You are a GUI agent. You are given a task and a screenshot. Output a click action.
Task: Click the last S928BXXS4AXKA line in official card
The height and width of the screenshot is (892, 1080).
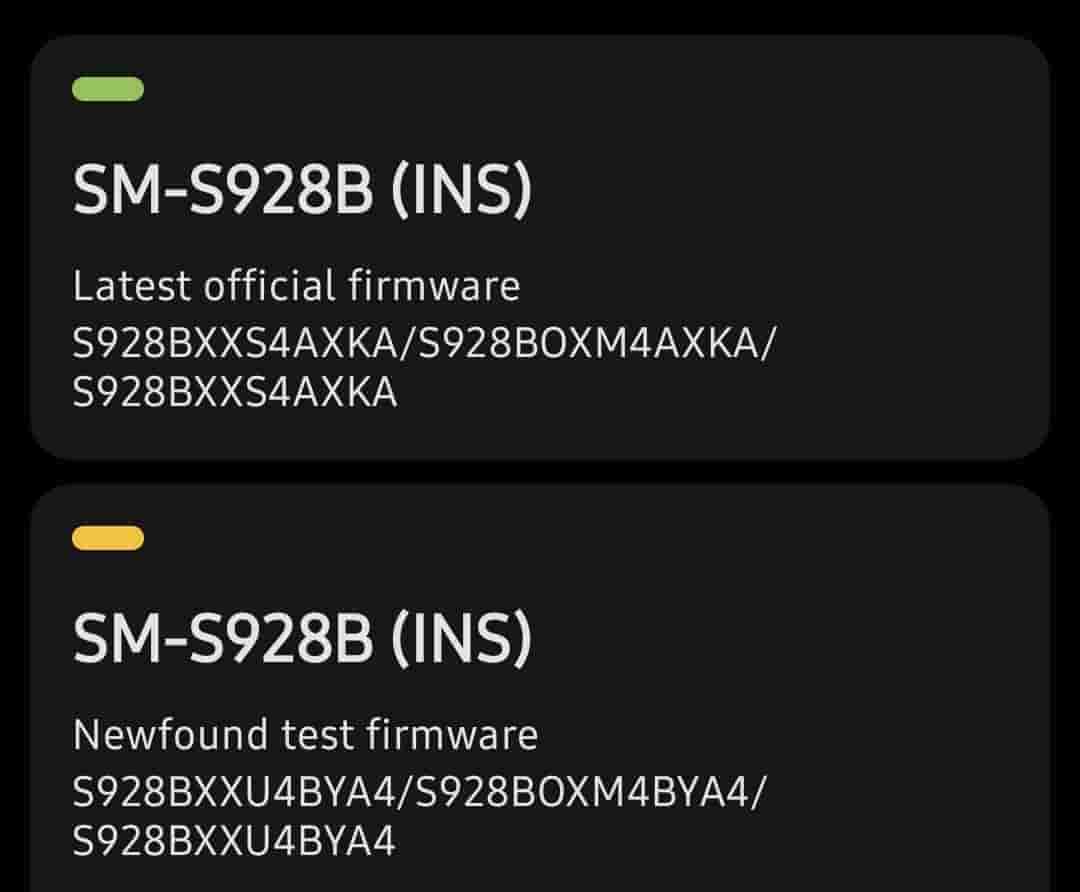pyautogui.click(x=235, y=393)
